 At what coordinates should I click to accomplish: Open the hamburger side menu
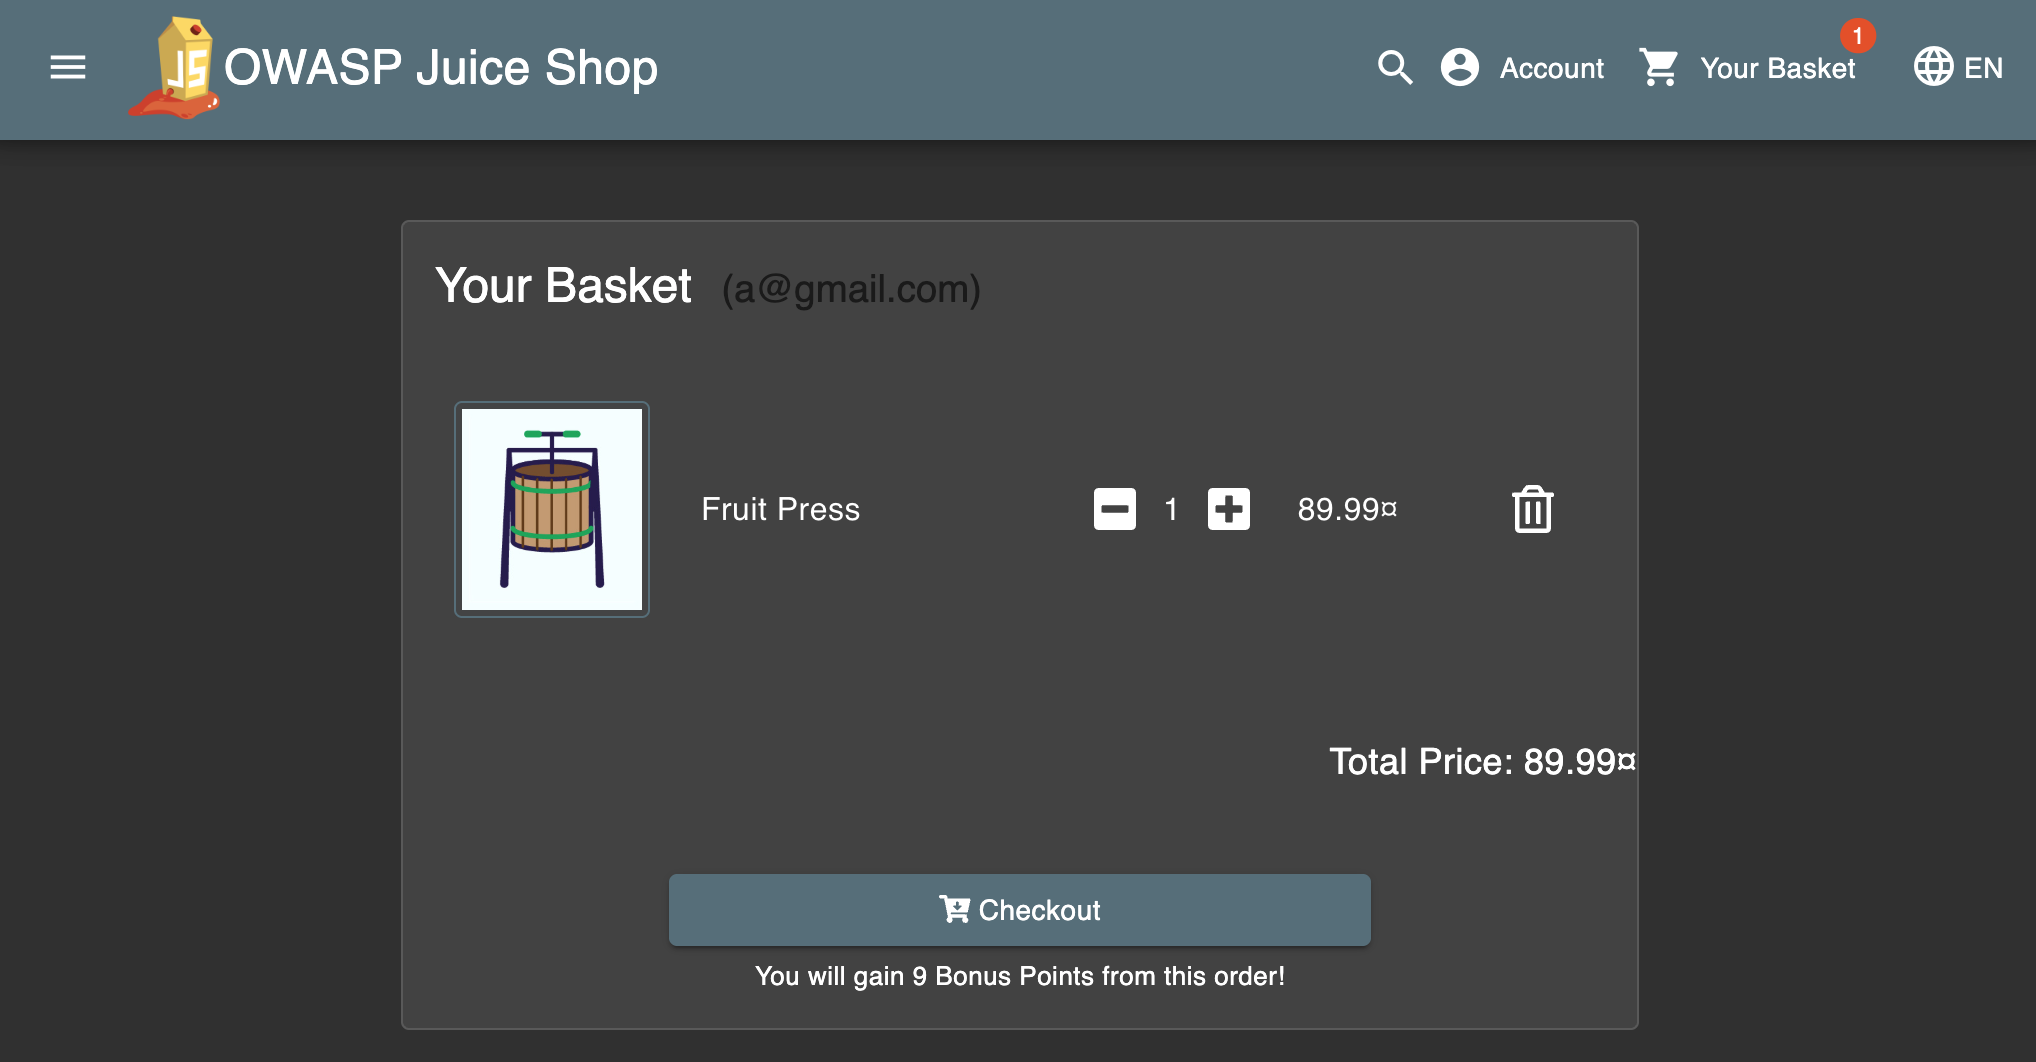click(68, 68)
